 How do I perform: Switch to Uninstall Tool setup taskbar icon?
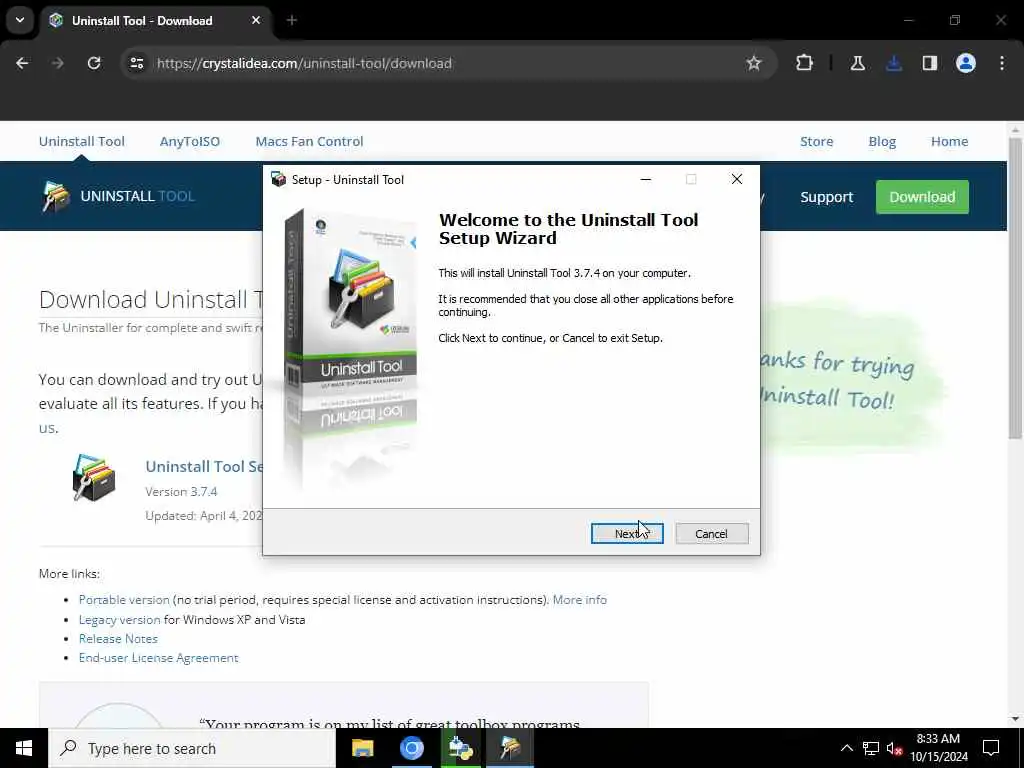pos(510,748)
